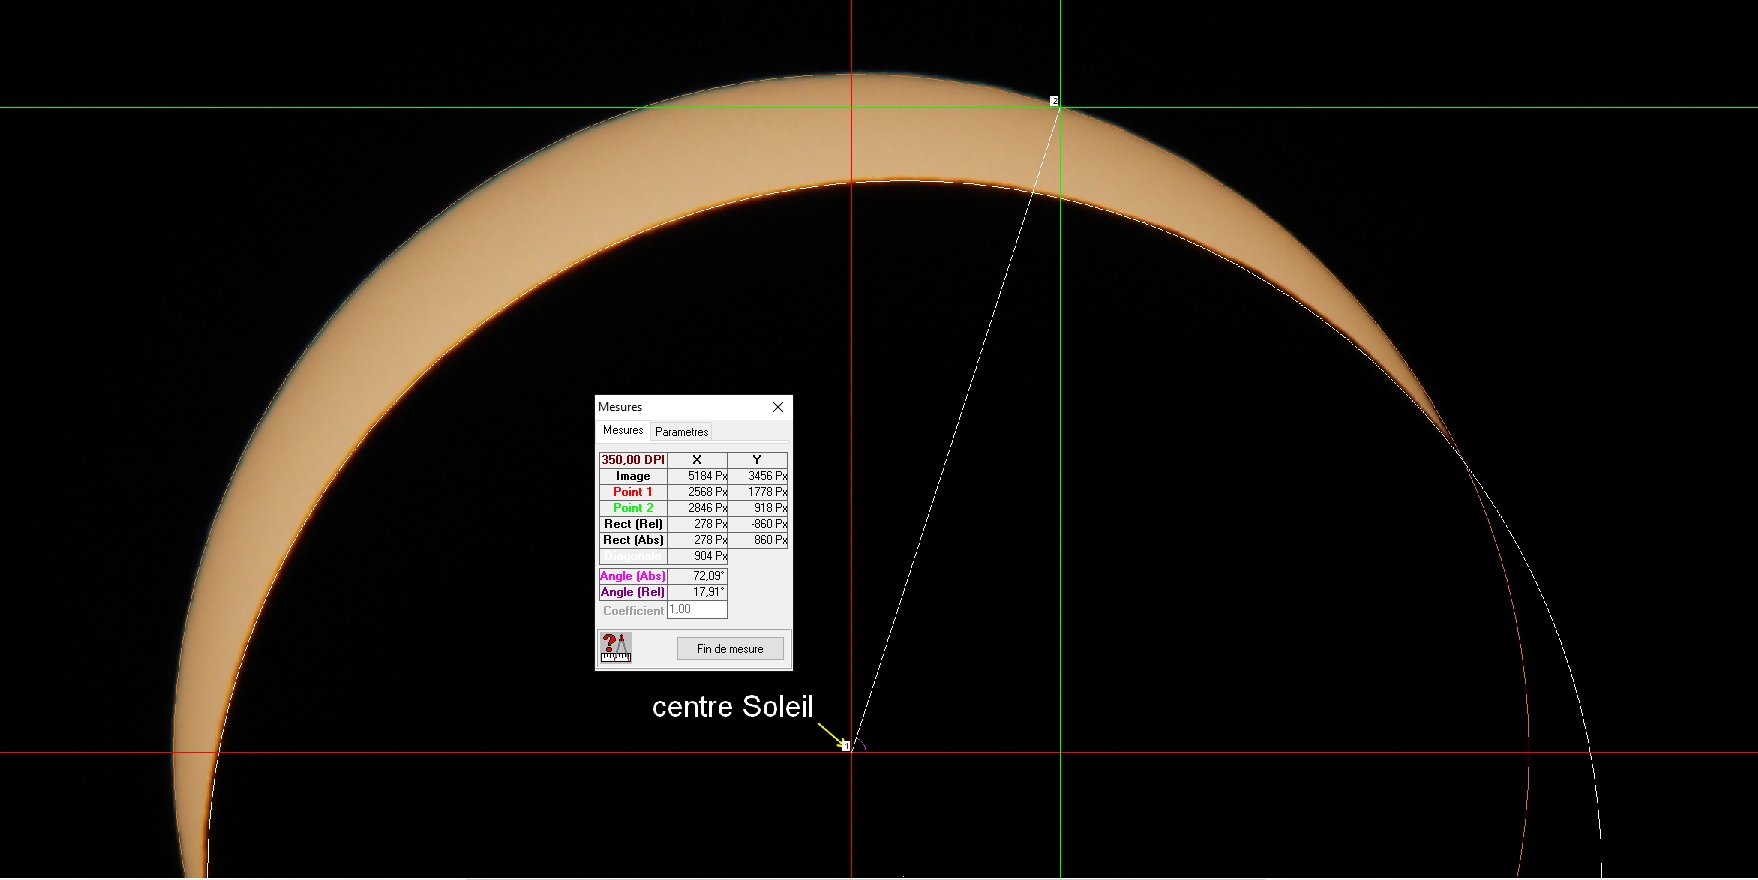The image size is (1758, 880).
Task: Click the green Point 2 label
Action: (x=633, y=508)
